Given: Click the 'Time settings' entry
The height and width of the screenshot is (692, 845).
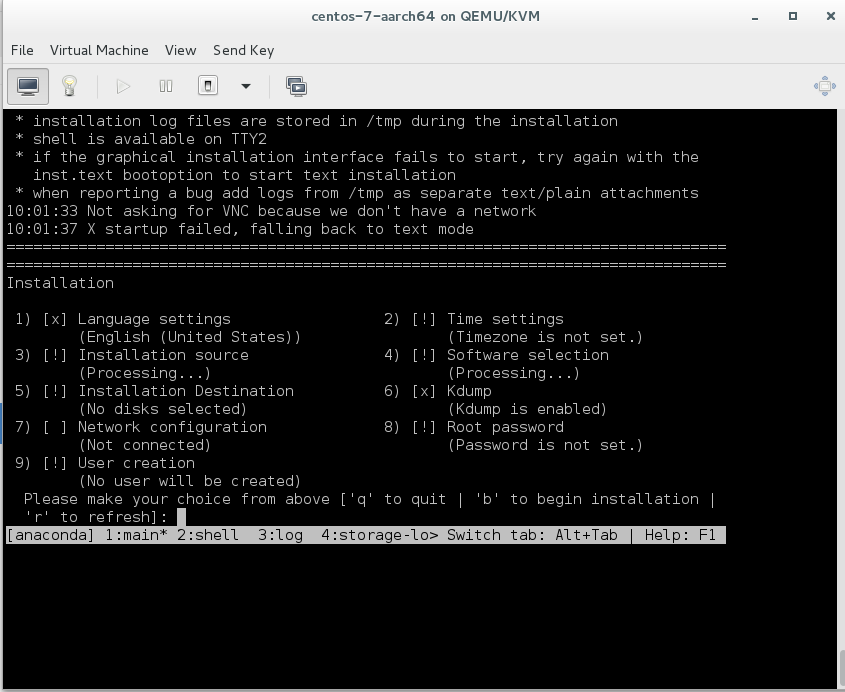Looking at the screenshot, I should 505,319.
